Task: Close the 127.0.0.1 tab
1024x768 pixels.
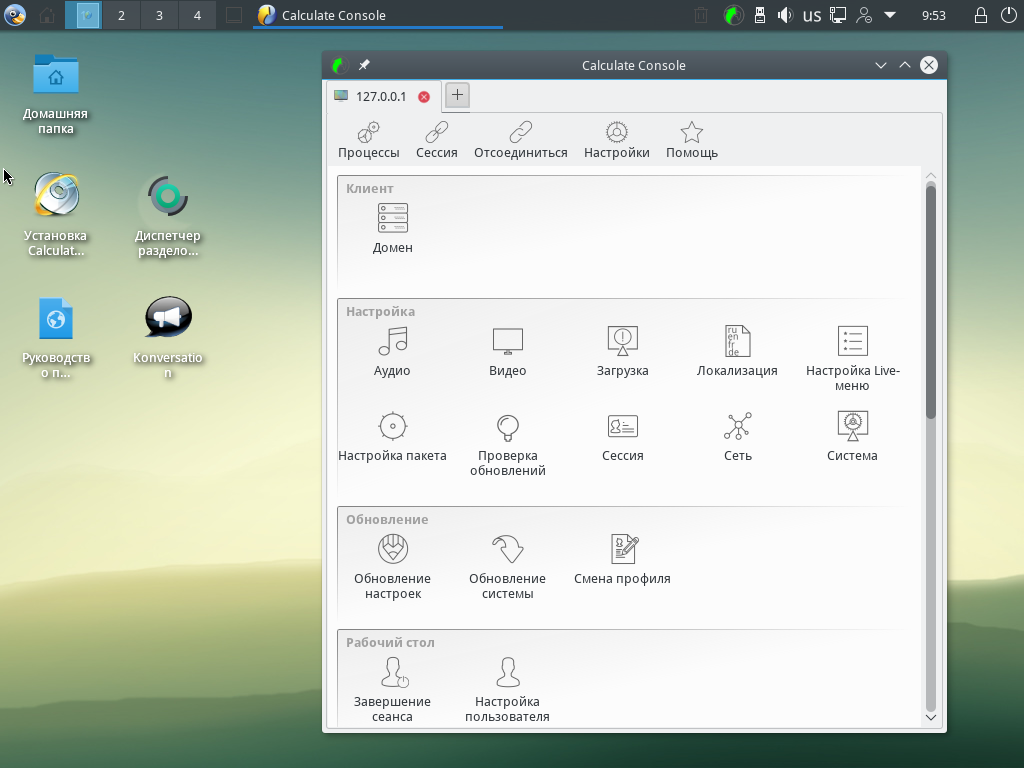Action: 424,97
